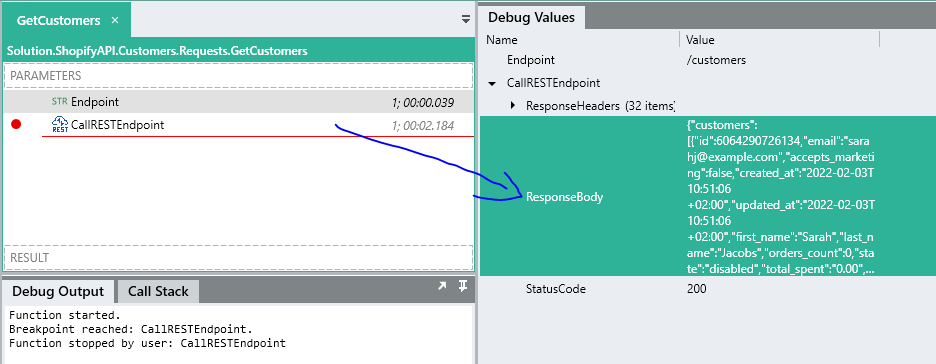Select the Debug Values tab
The height and width of the screenshot is (364, 936).
531,17
